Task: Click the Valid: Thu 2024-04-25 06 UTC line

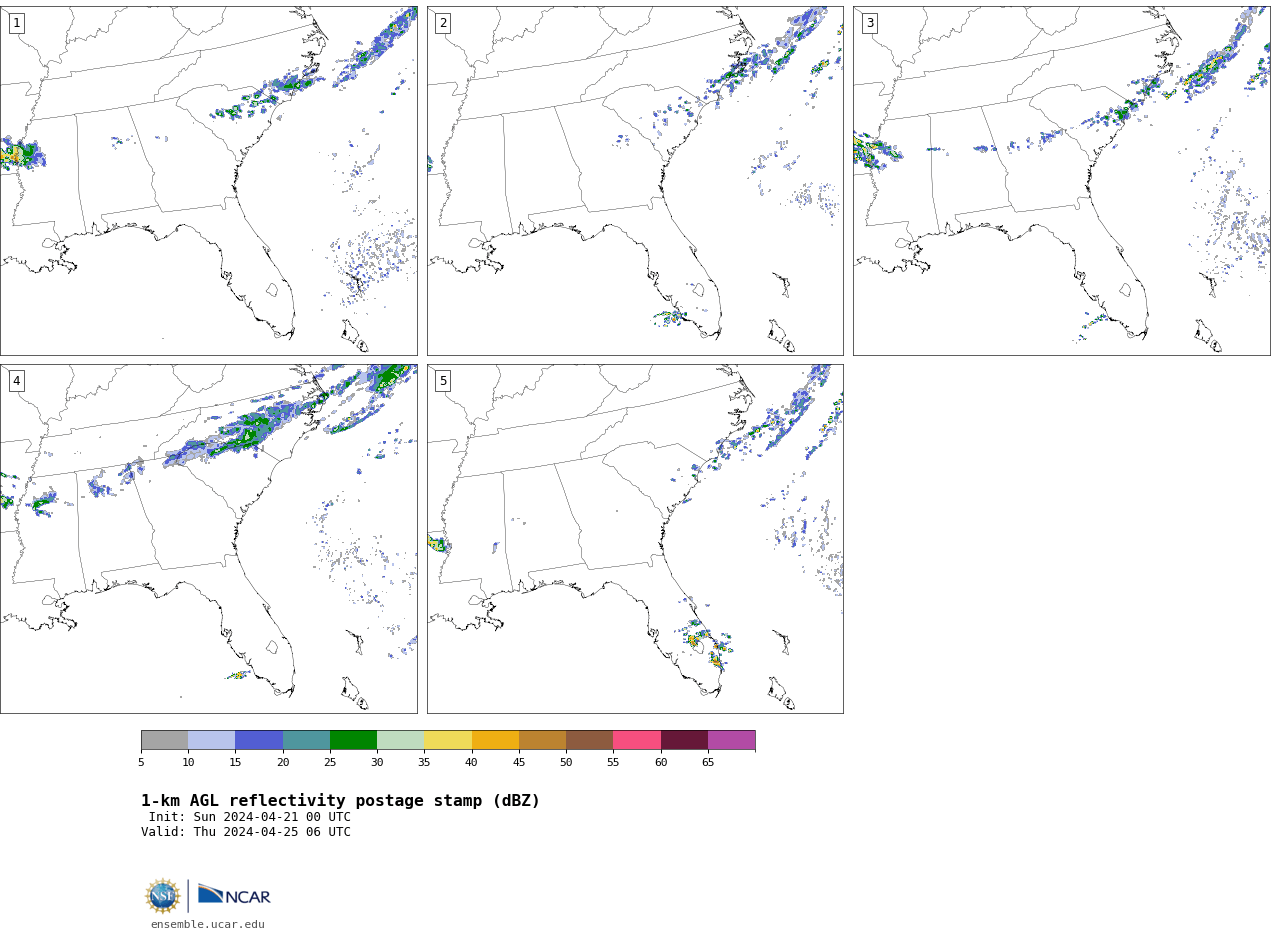Action: [x=246, y=832]
